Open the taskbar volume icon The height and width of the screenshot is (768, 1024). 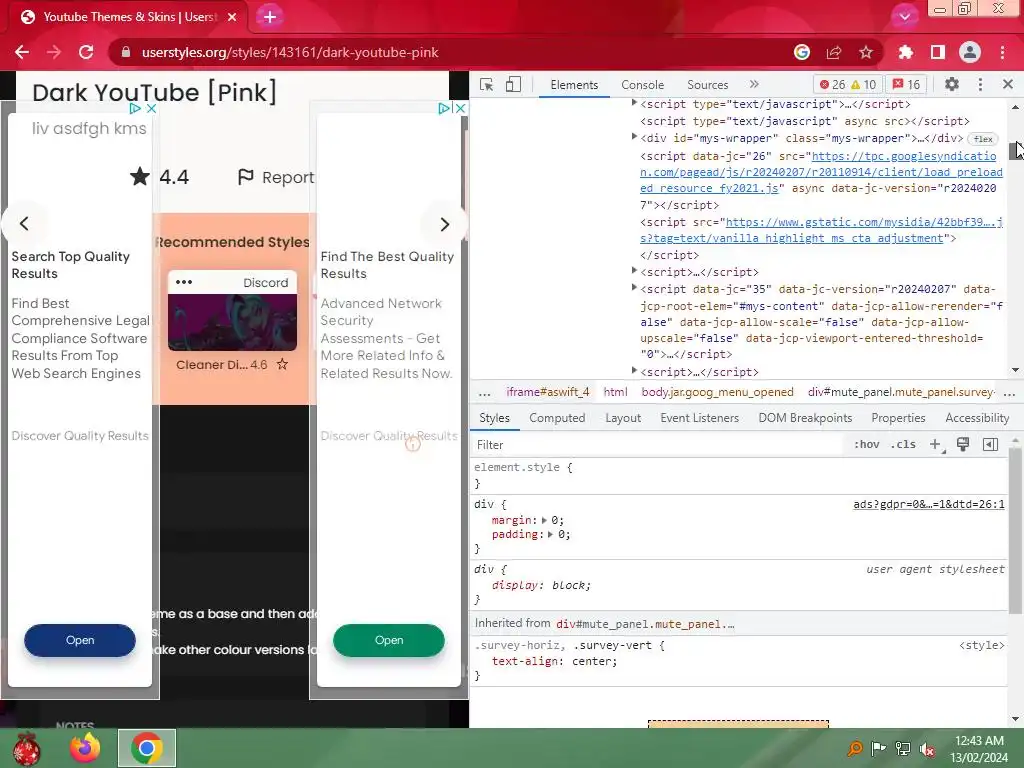tap(927, 749)
